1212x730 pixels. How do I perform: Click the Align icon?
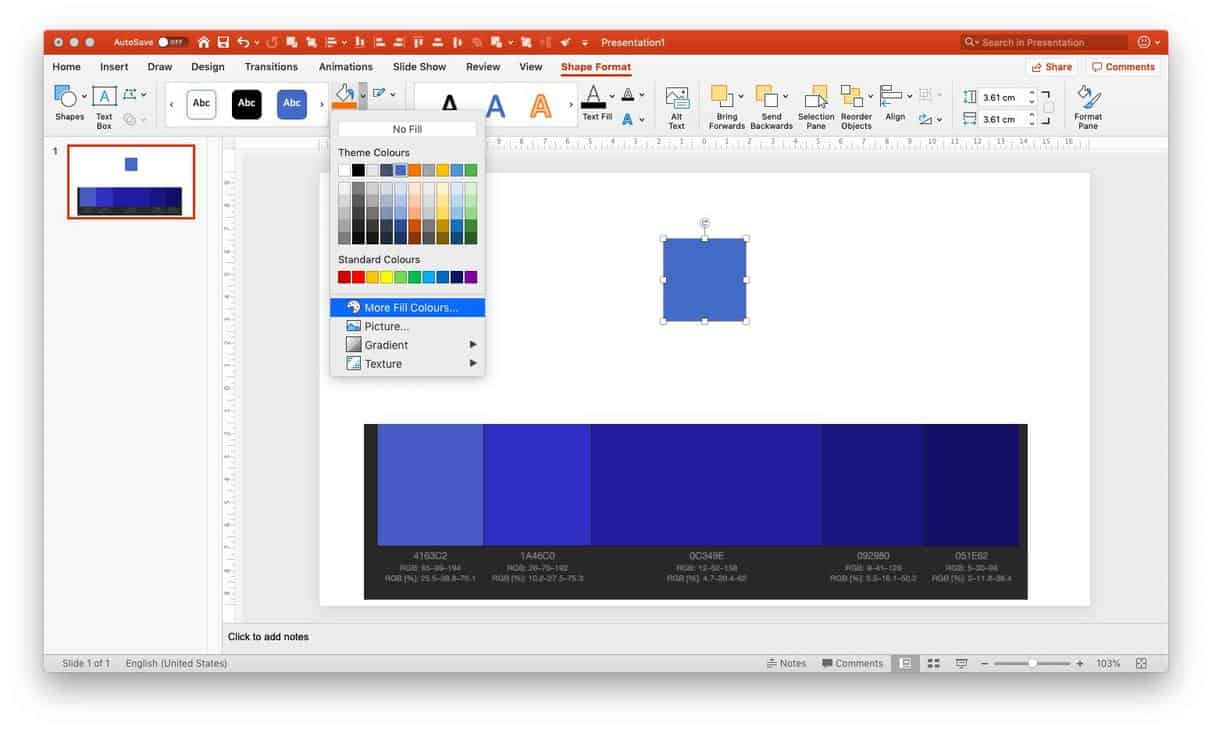[891, 95]
